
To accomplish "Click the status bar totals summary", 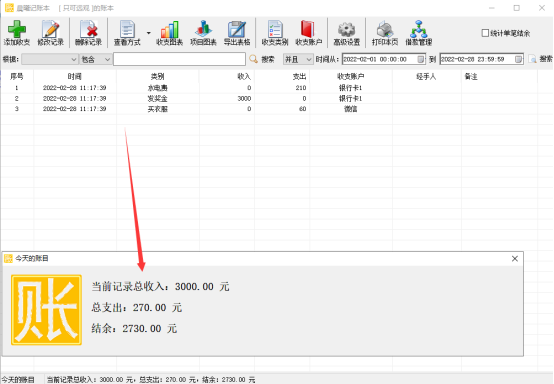I will click(151, 380).
